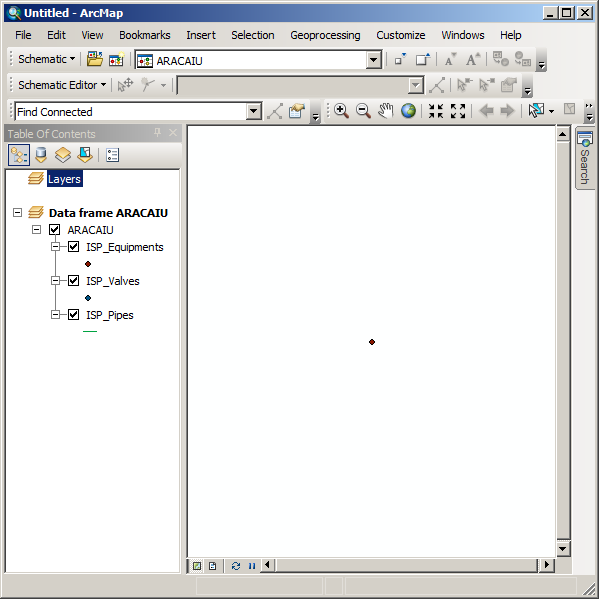Collapse the ARACAIU layer tree node
The image size is (599, 599).
click(x=36, y=230)
